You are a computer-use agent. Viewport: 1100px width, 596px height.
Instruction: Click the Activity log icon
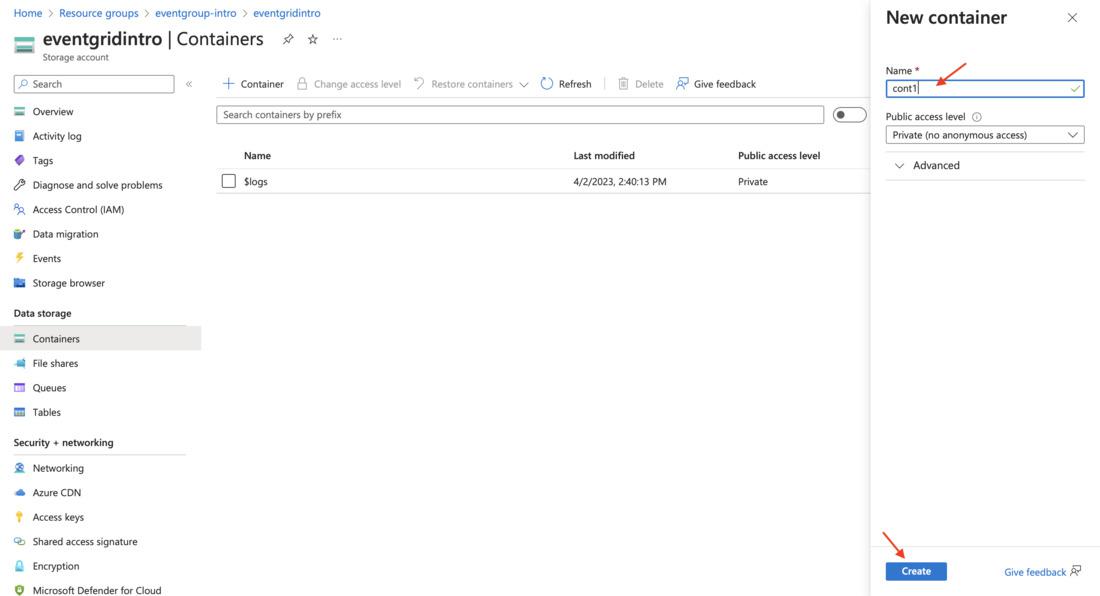click(20, 136)
